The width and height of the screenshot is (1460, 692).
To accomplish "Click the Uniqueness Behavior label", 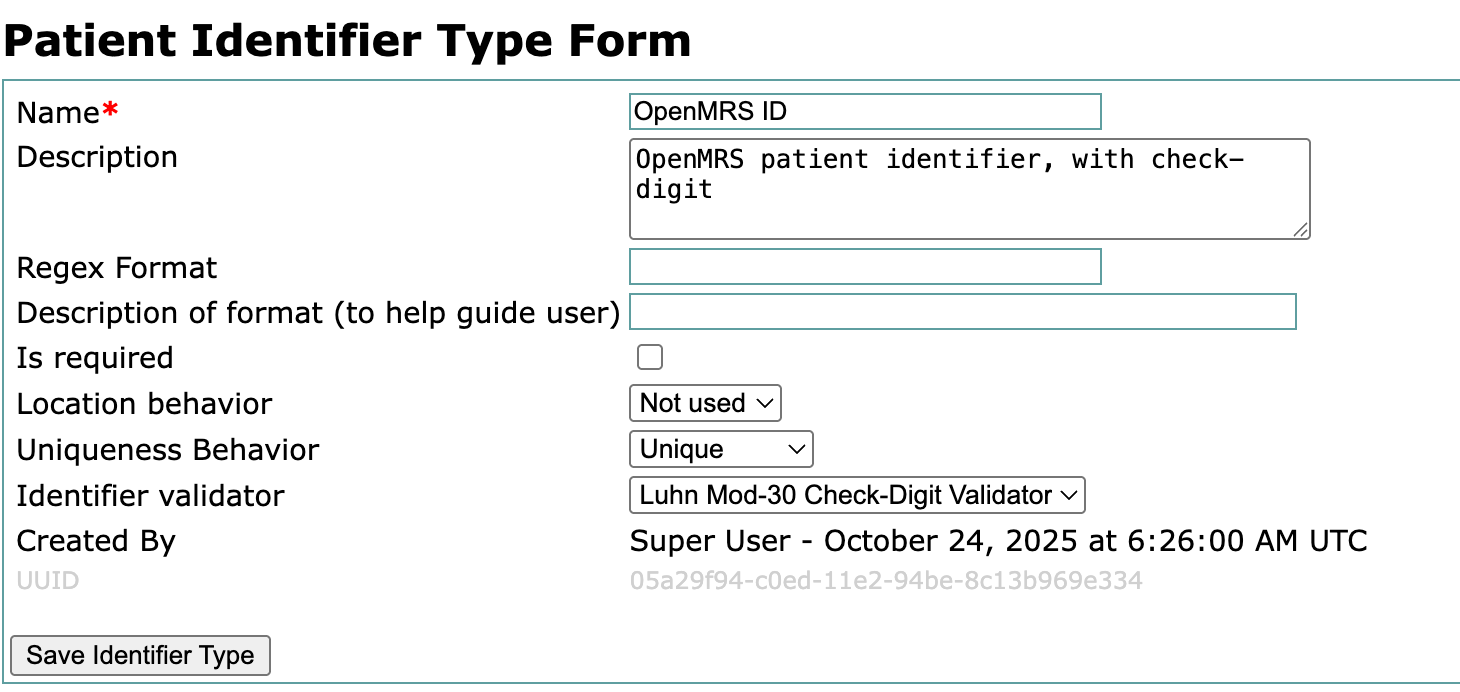I will 168,450.
